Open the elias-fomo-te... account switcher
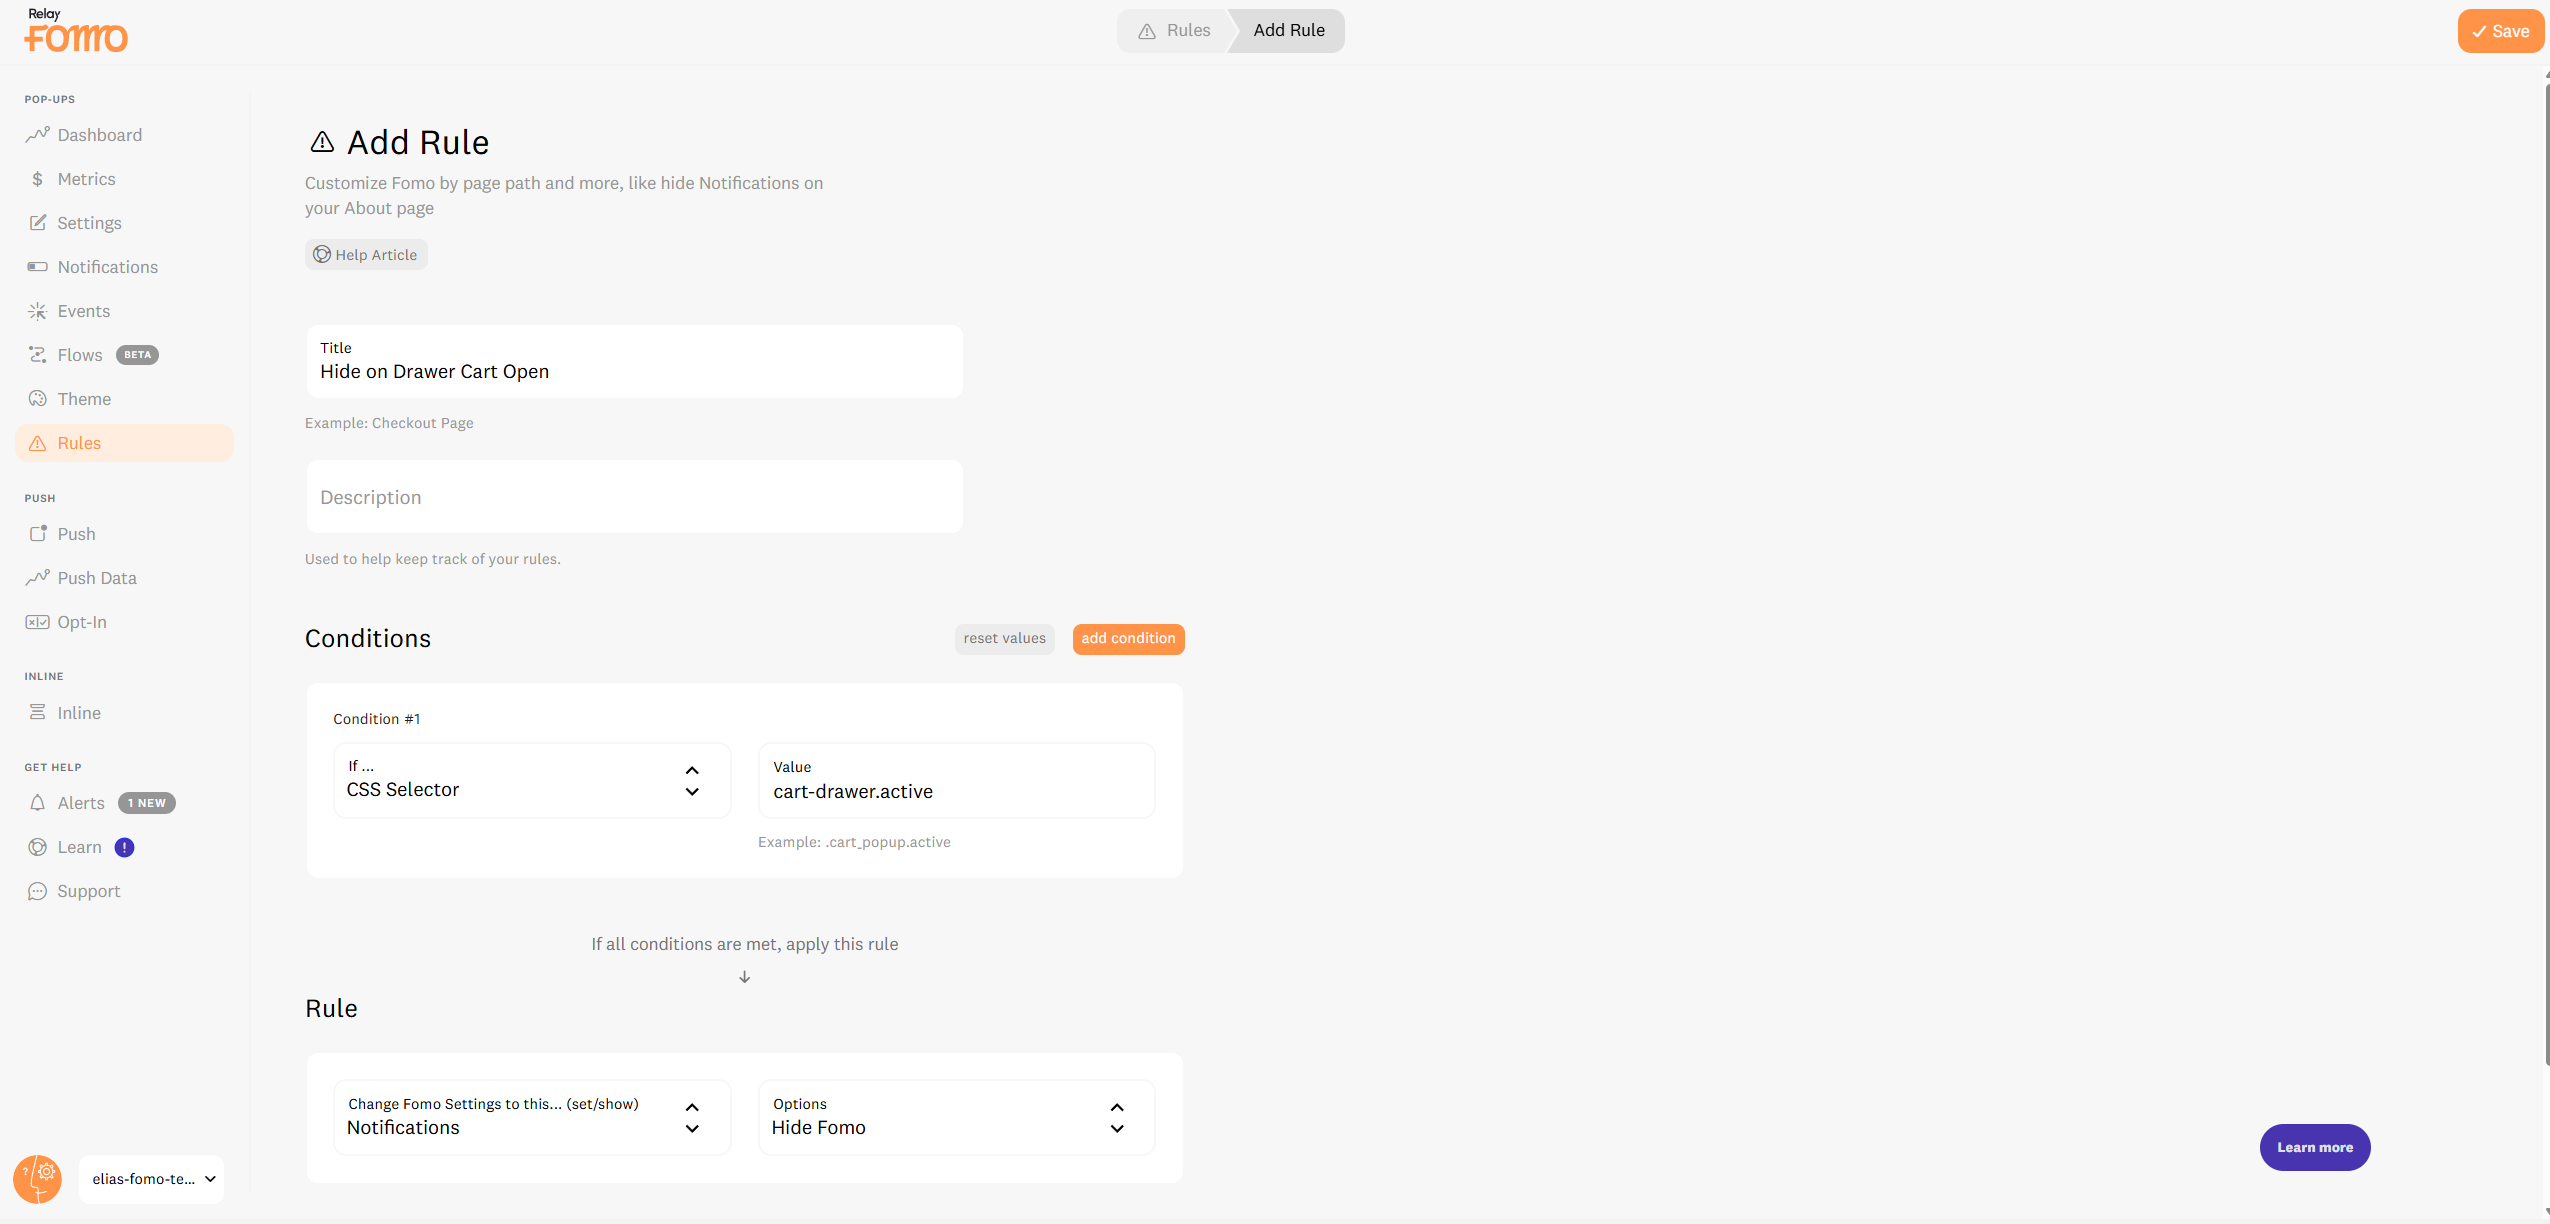The height and width of the screenshot is (1224, 2550). [152, 1179]
